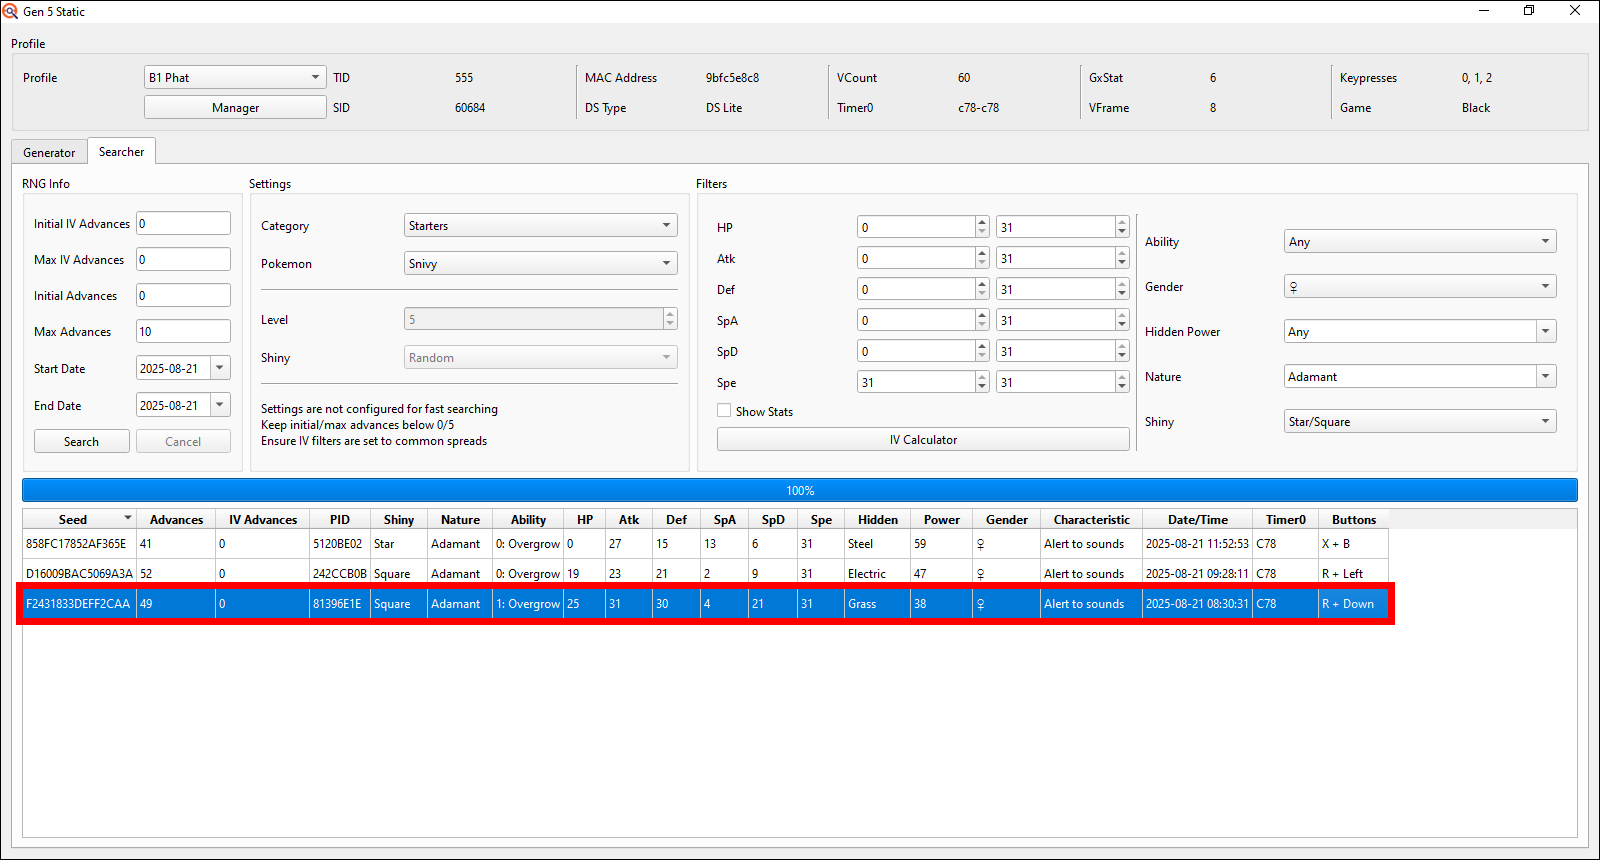1600x860 pixels.
Task: Expand the Nature filter dropdown
Action: point(1546,377)
